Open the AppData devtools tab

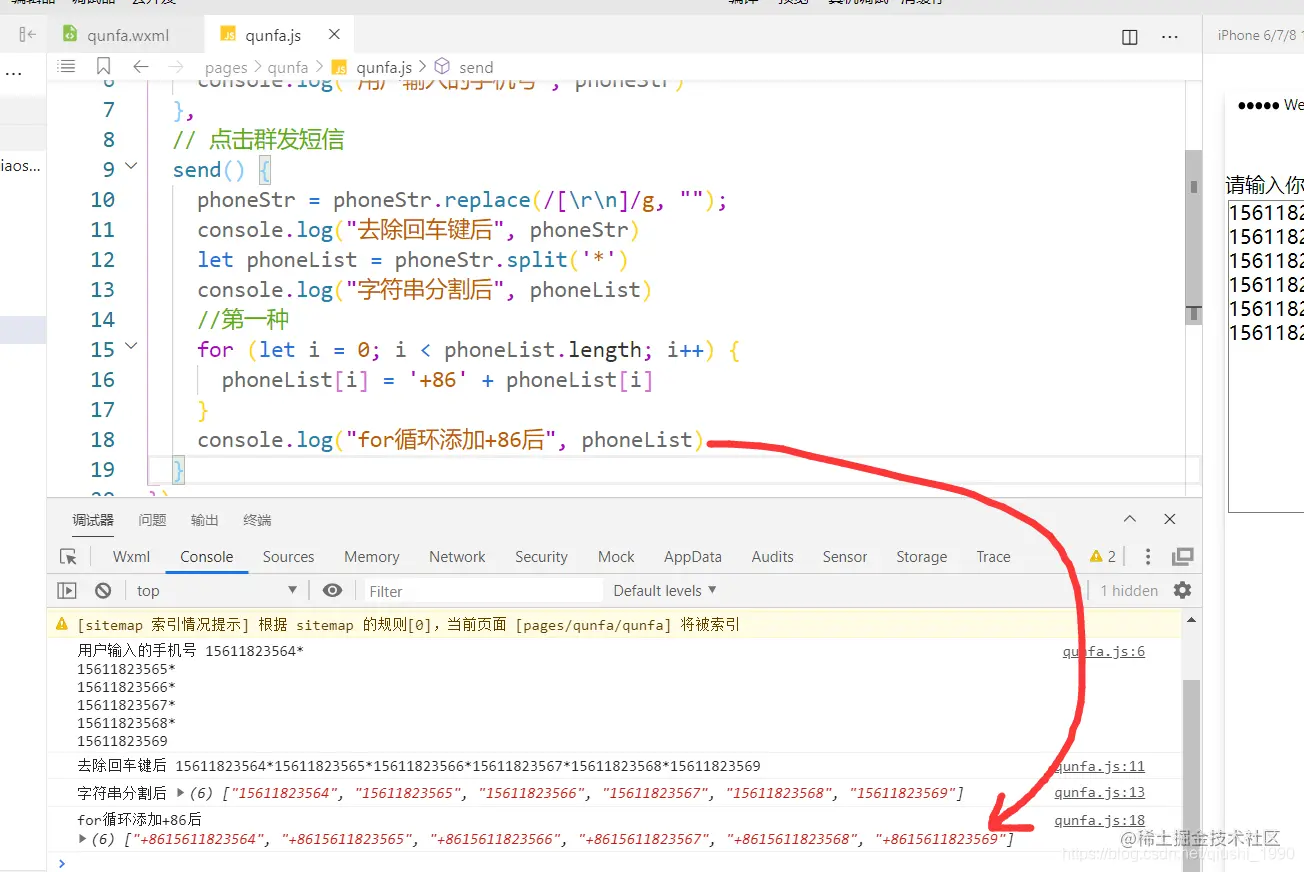click(x=693, y=557)
